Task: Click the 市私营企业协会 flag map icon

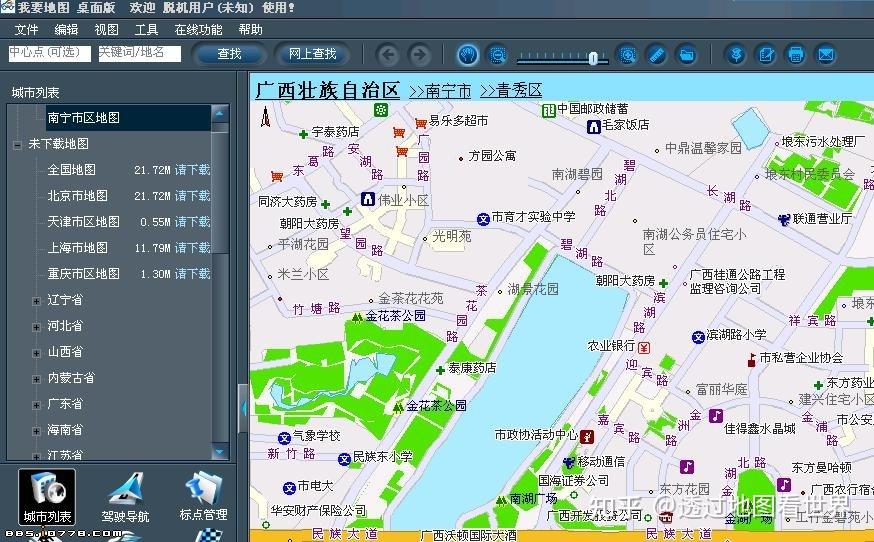Action: pyautogui.click(x=751, y=360)
